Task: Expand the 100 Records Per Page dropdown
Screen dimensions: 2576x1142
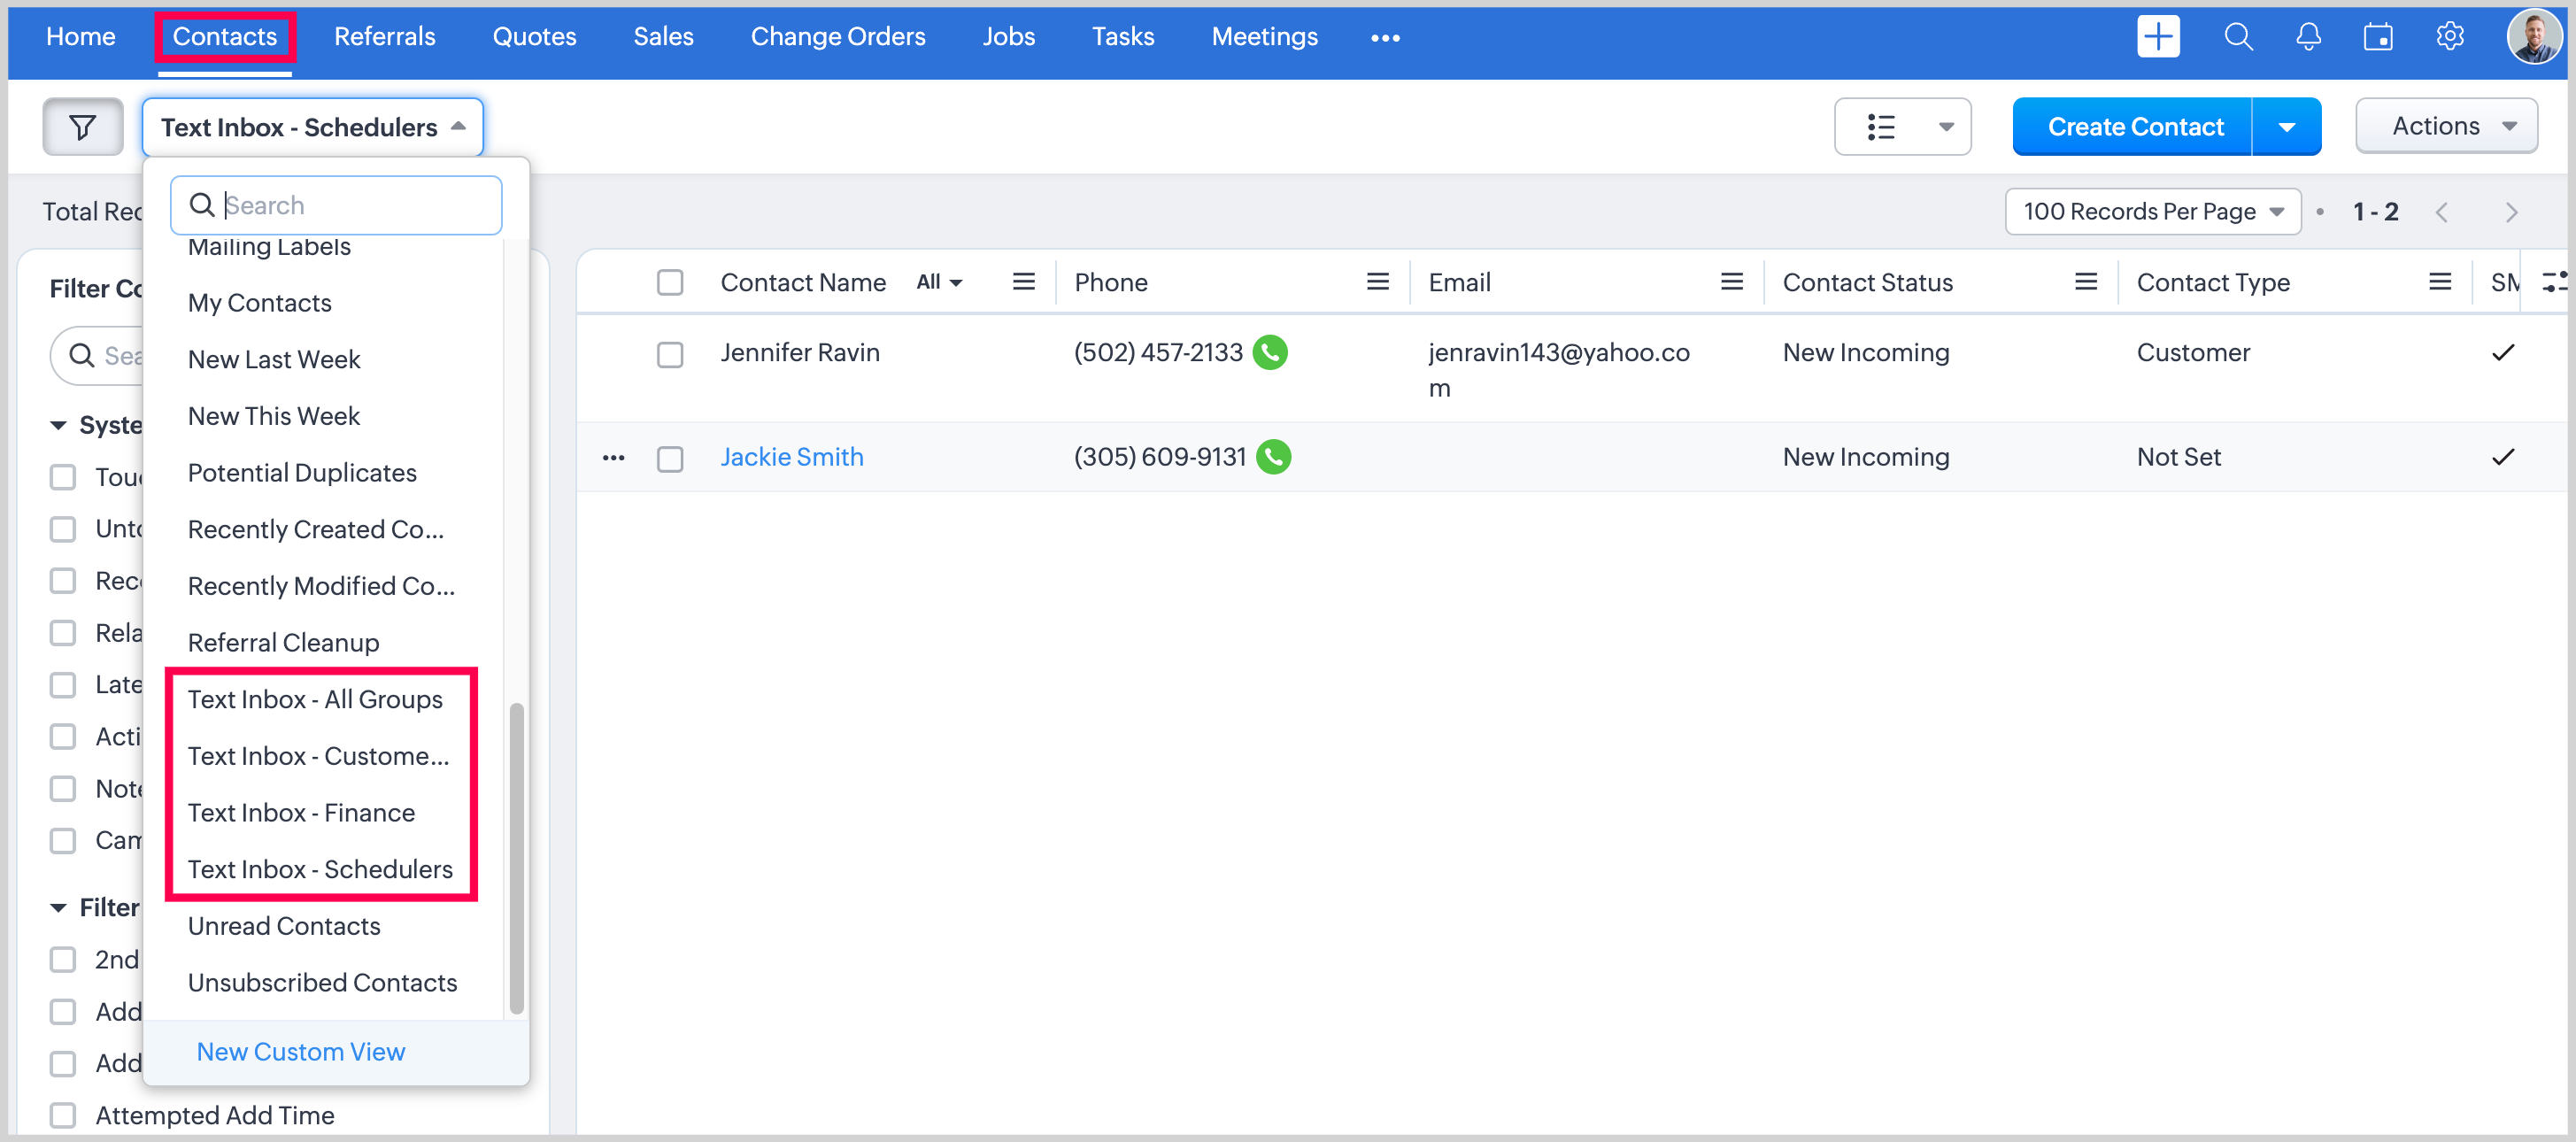Action: tap(2152, 212)
